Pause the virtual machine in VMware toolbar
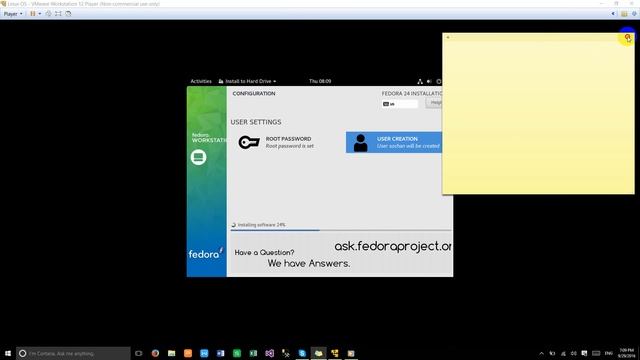 pos(33,13)
